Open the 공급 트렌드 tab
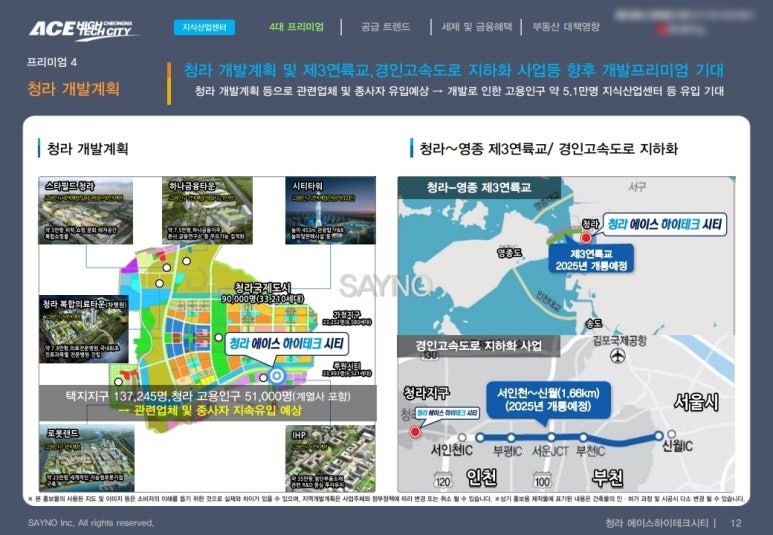773x535 pixels. (385, 27)
